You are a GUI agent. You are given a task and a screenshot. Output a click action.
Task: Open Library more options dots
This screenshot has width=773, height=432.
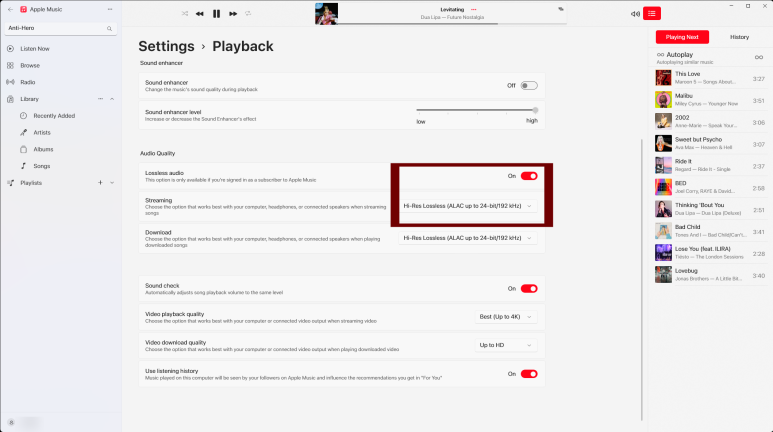tap(101, 99)
